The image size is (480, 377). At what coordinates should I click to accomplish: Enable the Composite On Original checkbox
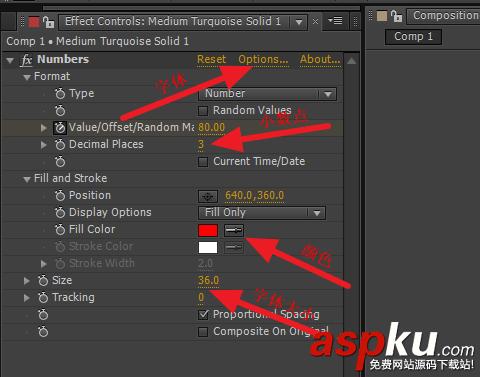point(203,332)
